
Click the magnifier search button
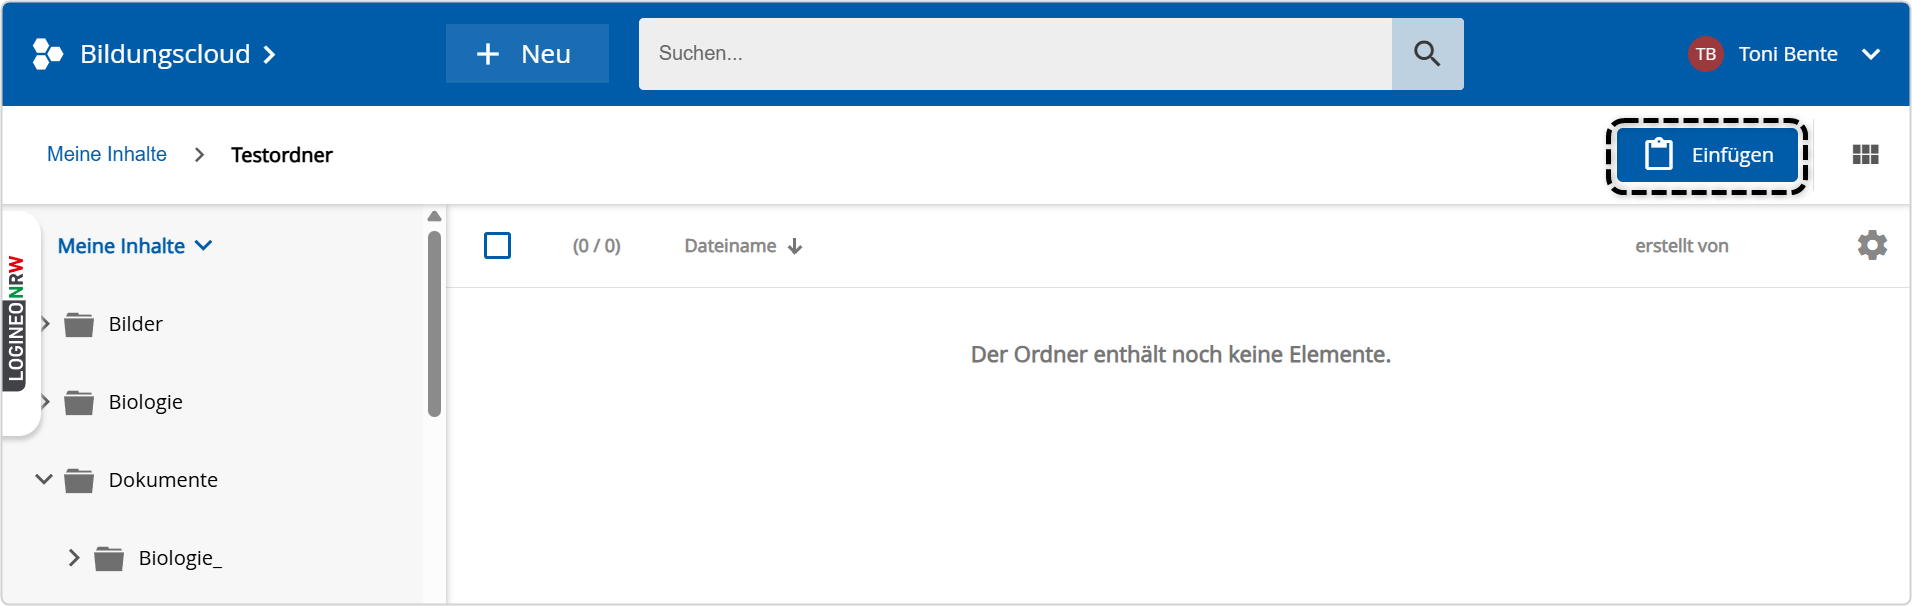click(1427, 54)
